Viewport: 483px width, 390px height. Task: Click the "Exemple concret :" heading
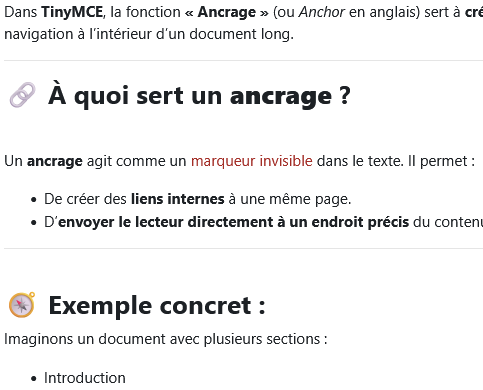pyautogui.click(x=157, y=305)
